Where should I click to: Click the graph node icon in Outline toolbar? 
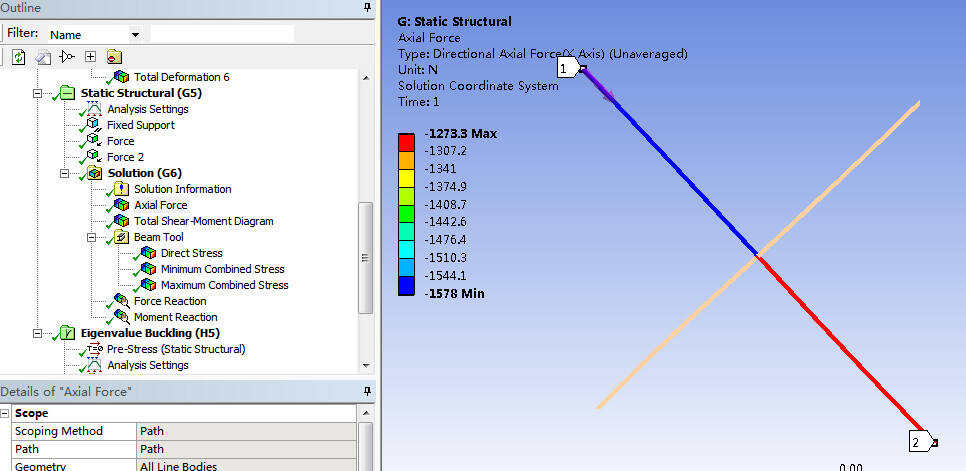pyautogui.click(x=67, y=57)
